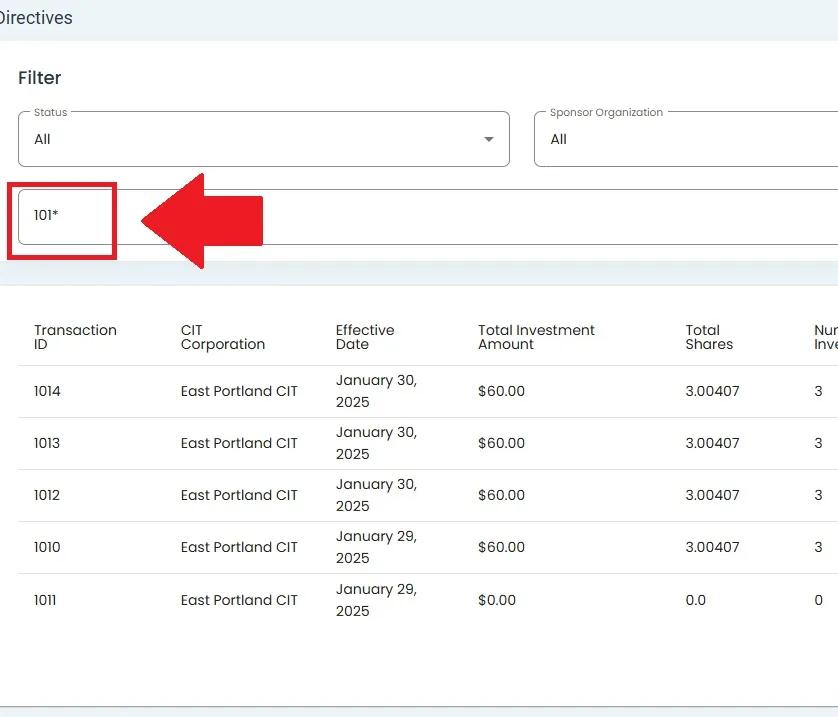The image size is (838, 717).
Task: Select transaction ID 1012 row
Action: coord(47,495)
